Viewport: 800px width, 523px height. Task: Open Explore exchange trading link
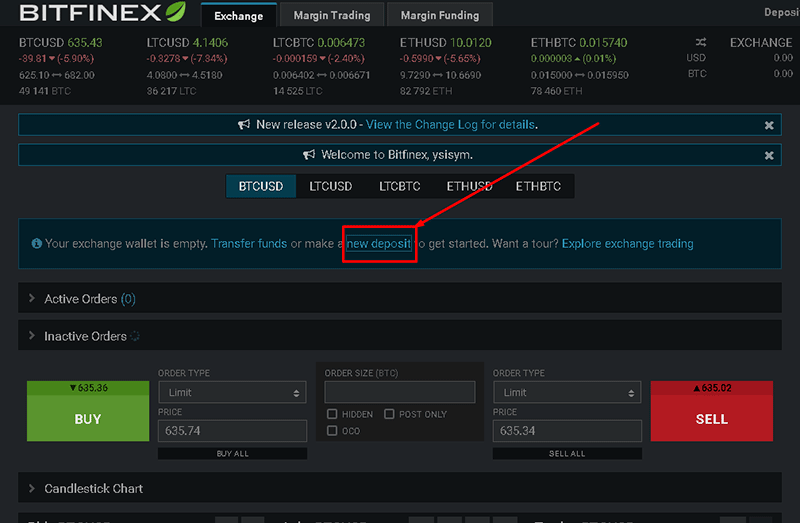coord(628,243)
